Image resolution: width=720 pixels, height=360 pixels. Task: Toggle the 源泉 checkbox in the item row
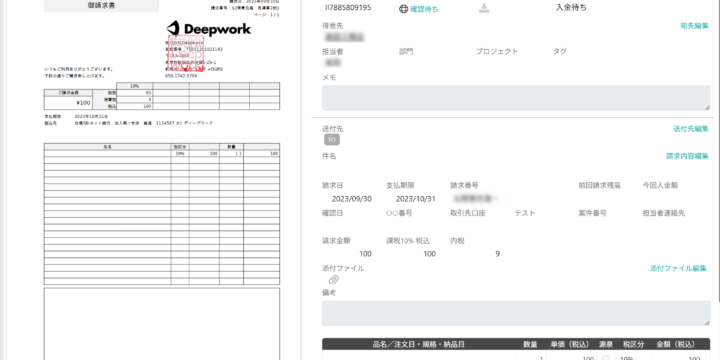(606, 357)
